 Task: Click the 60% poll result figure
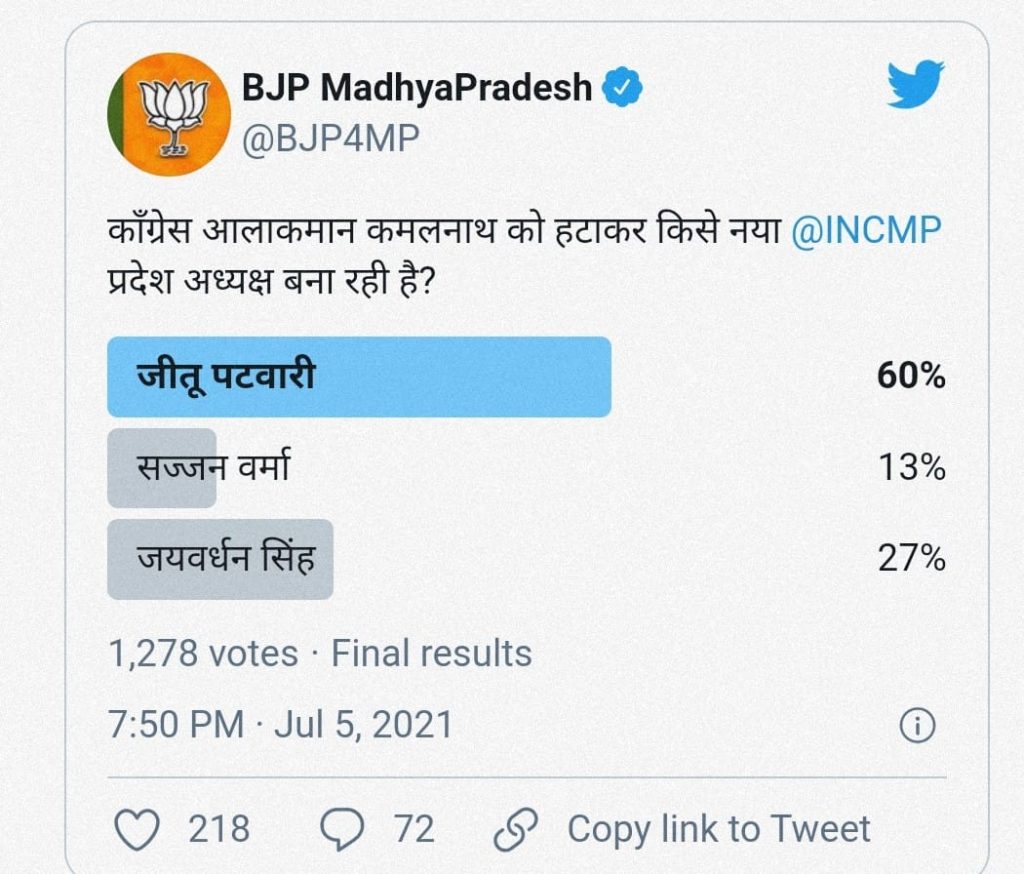click(x=911, y=377)
